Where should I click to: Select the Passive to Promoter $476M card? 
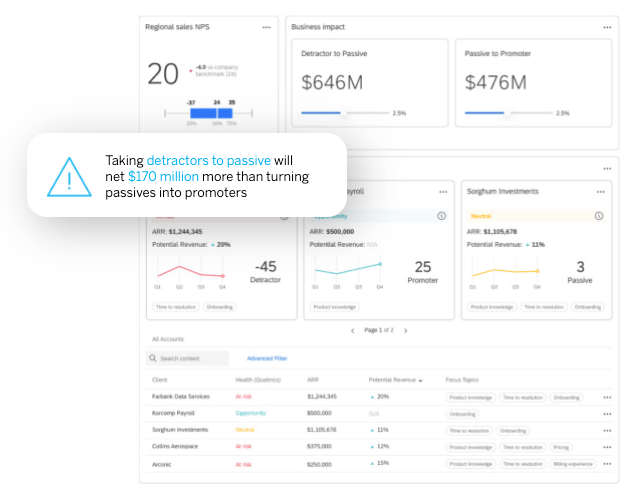pyautogui.click(x=533, y=83)
